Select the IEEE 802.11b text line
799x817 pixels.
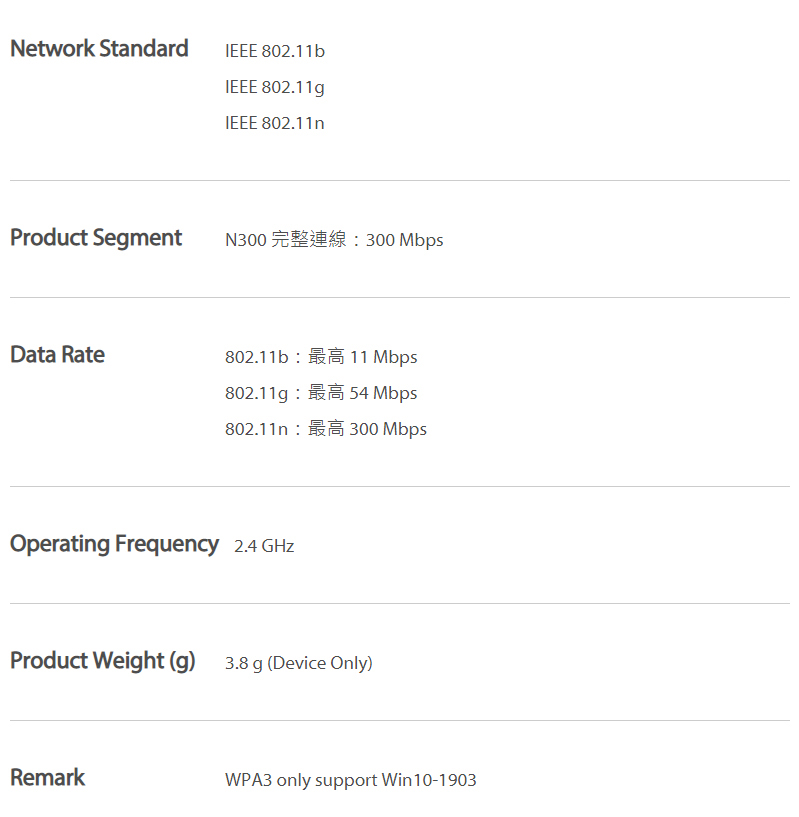pyautogui.click(x=275, y=51)
